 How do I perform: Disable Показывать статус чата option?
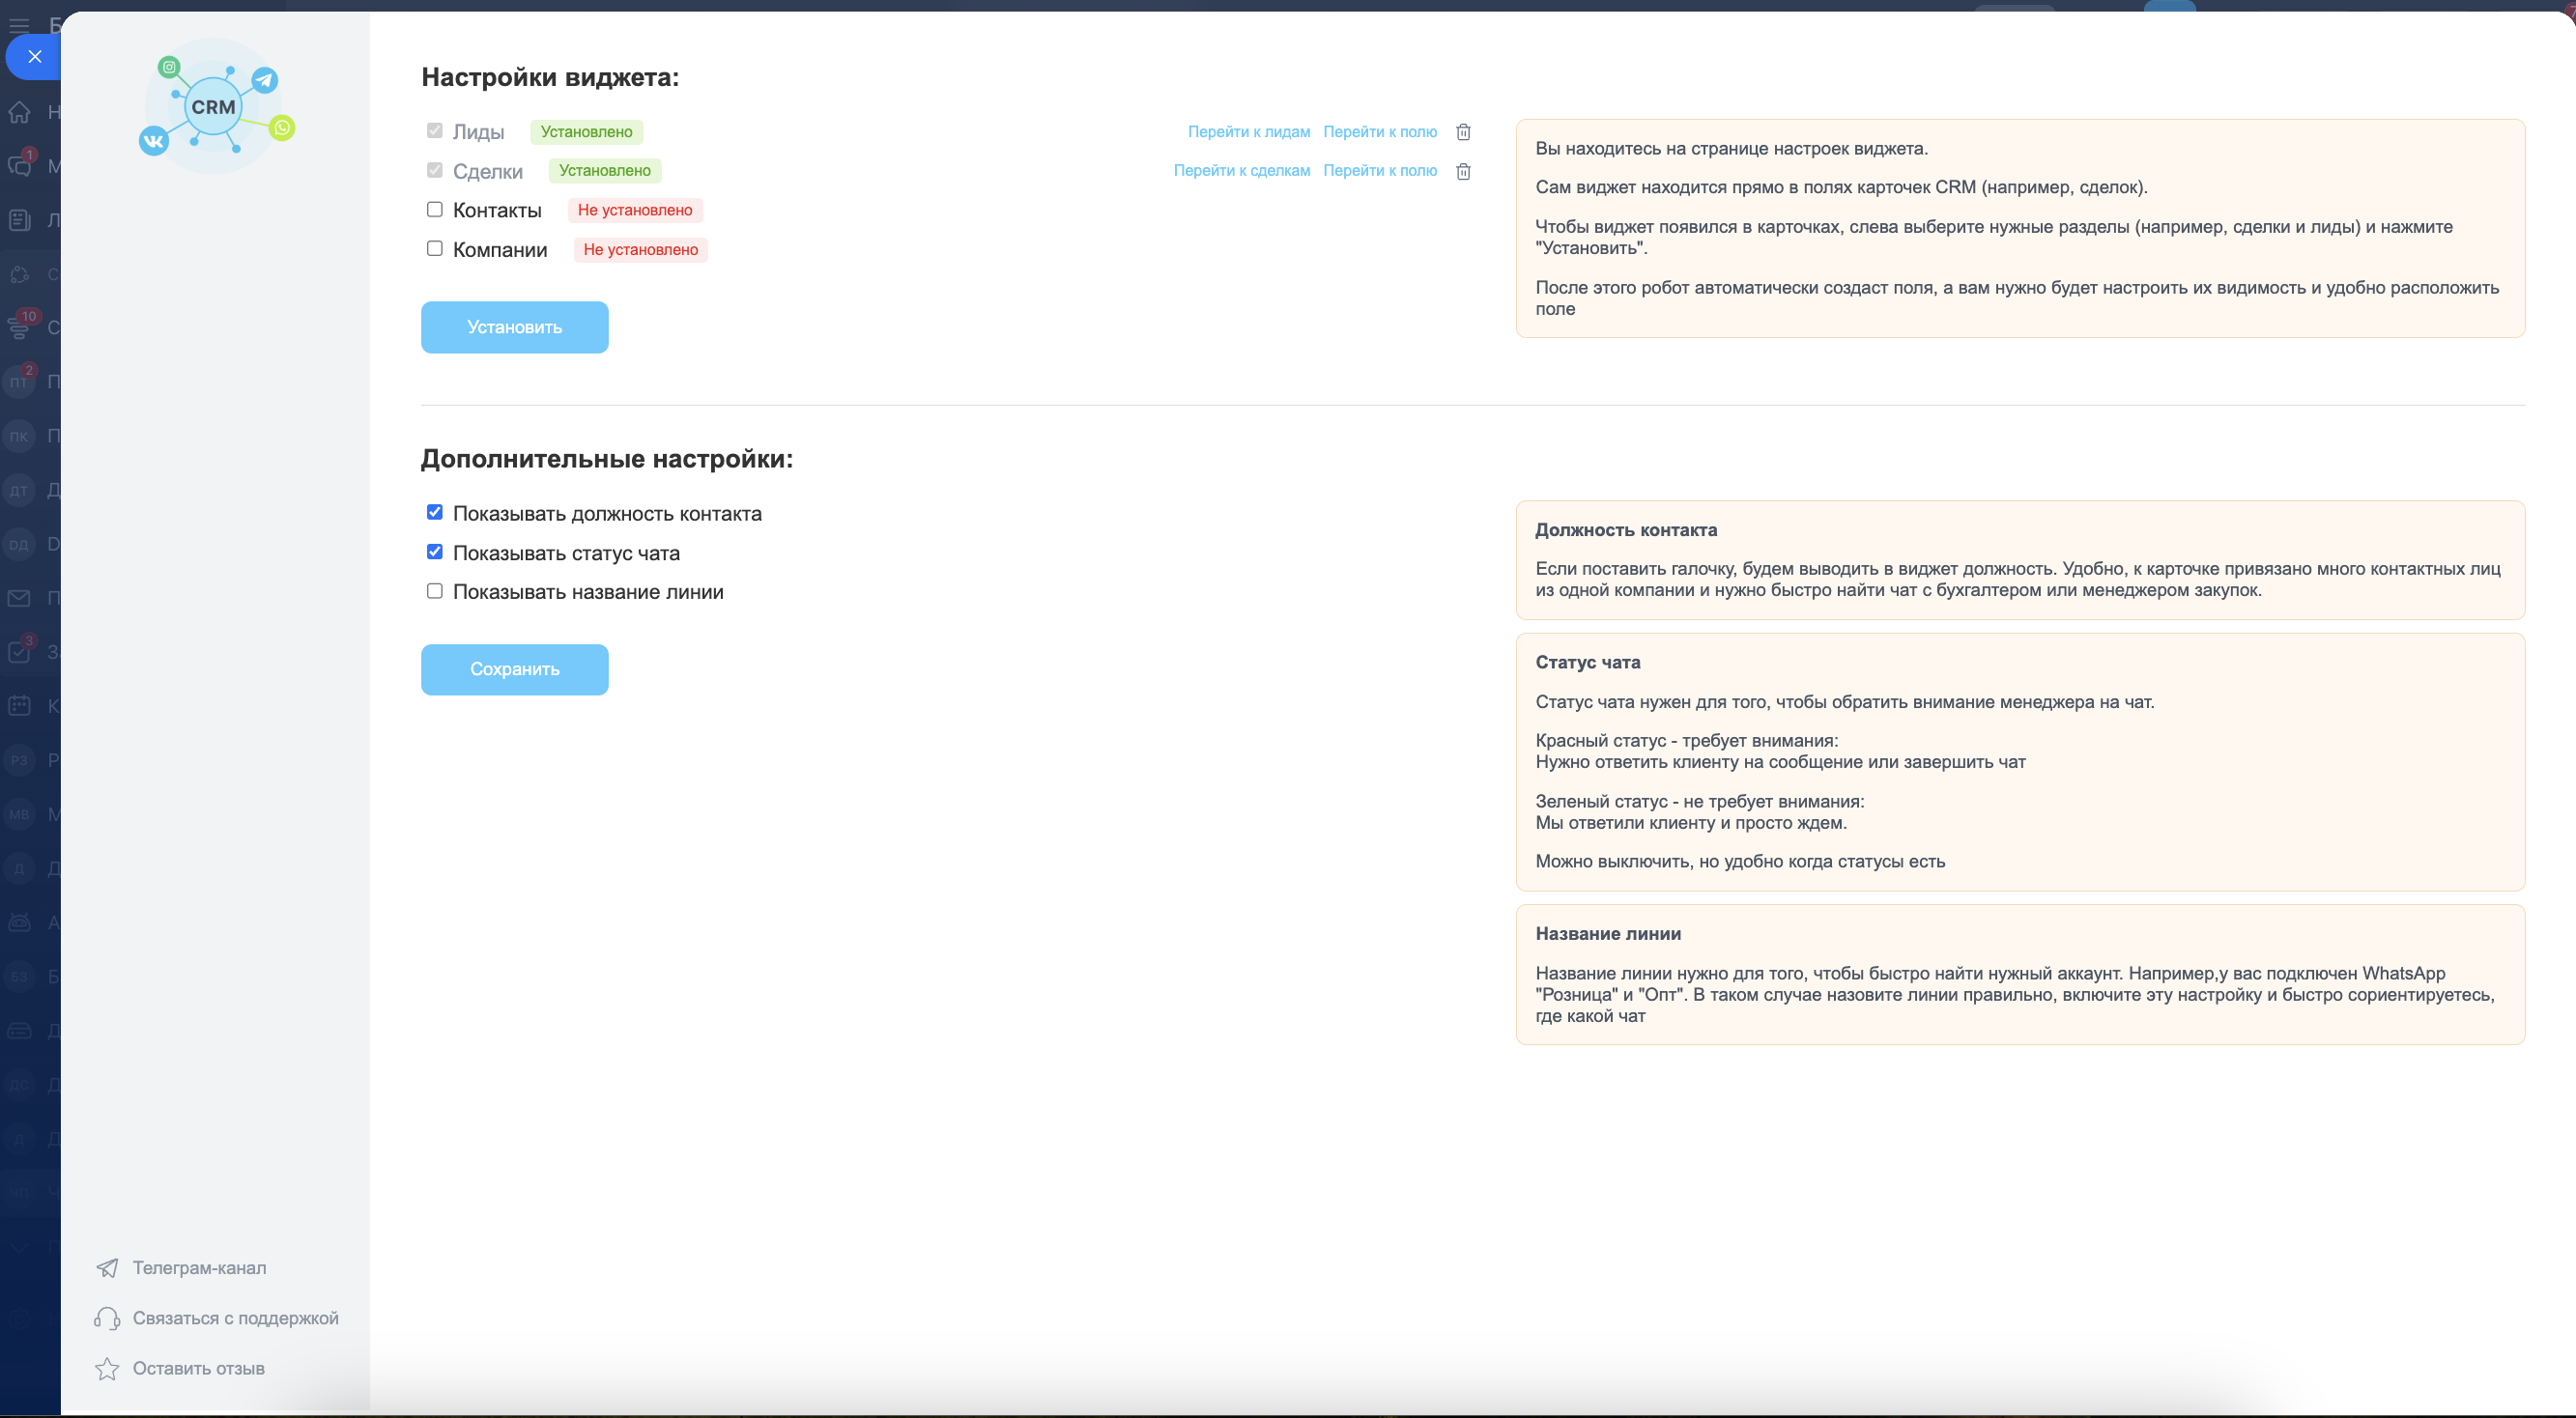tap(434, 552)
